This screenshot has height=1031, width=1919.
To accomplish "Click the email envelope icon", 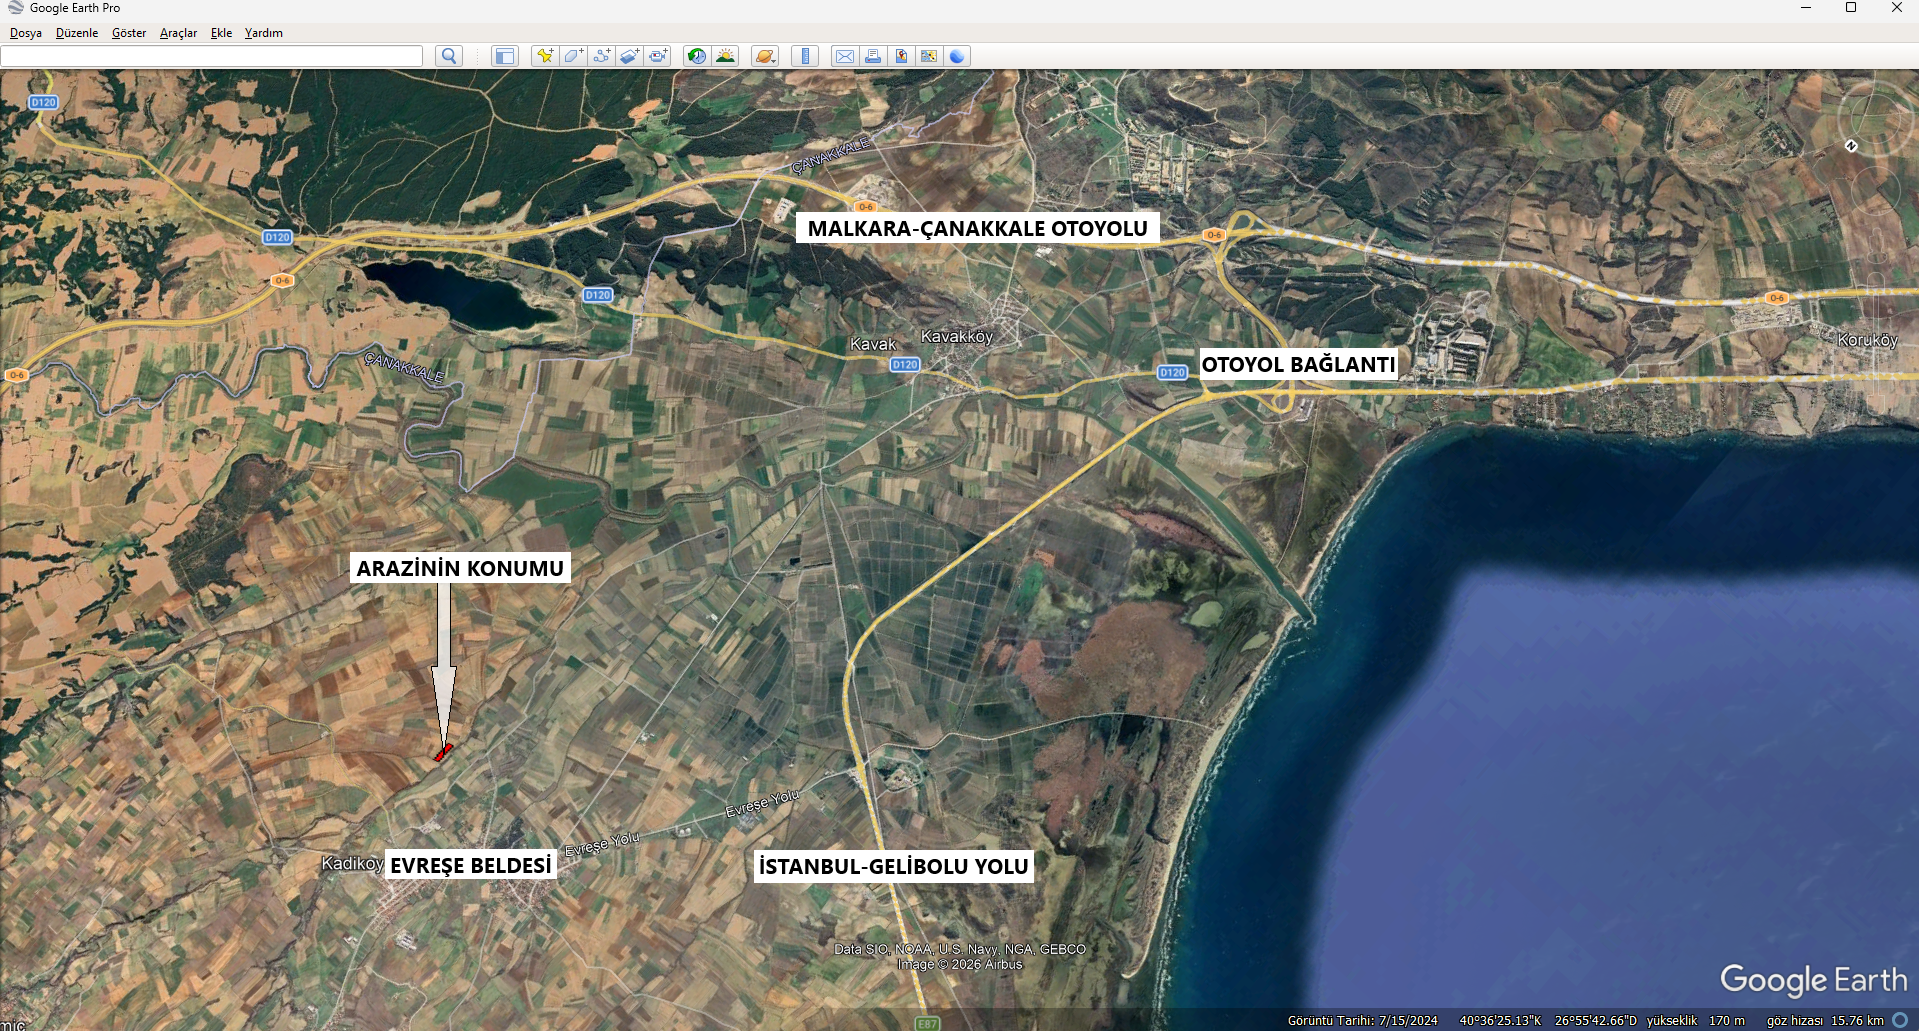I will tap(845, 56).
